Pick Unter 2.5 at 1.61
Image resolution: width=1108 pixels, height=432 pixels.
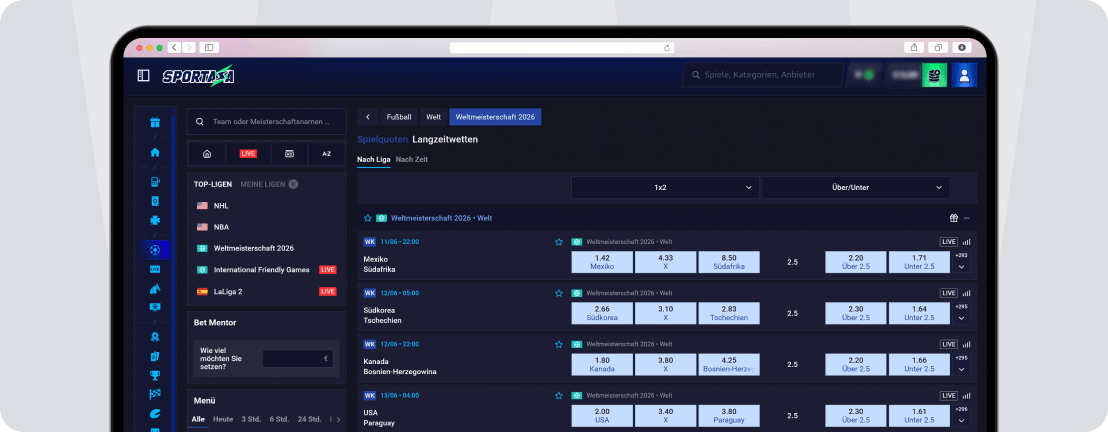coord(919,416)
